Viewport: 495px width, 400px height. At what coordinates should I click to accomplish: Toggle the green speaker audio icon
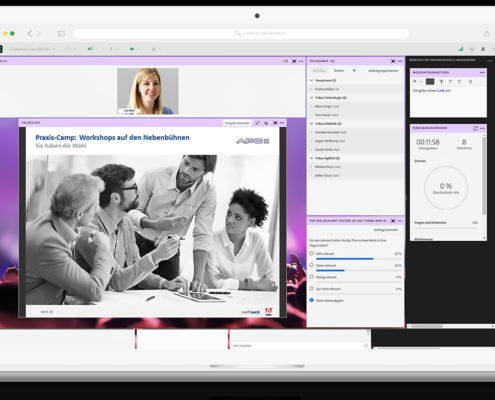pos(90,49)
